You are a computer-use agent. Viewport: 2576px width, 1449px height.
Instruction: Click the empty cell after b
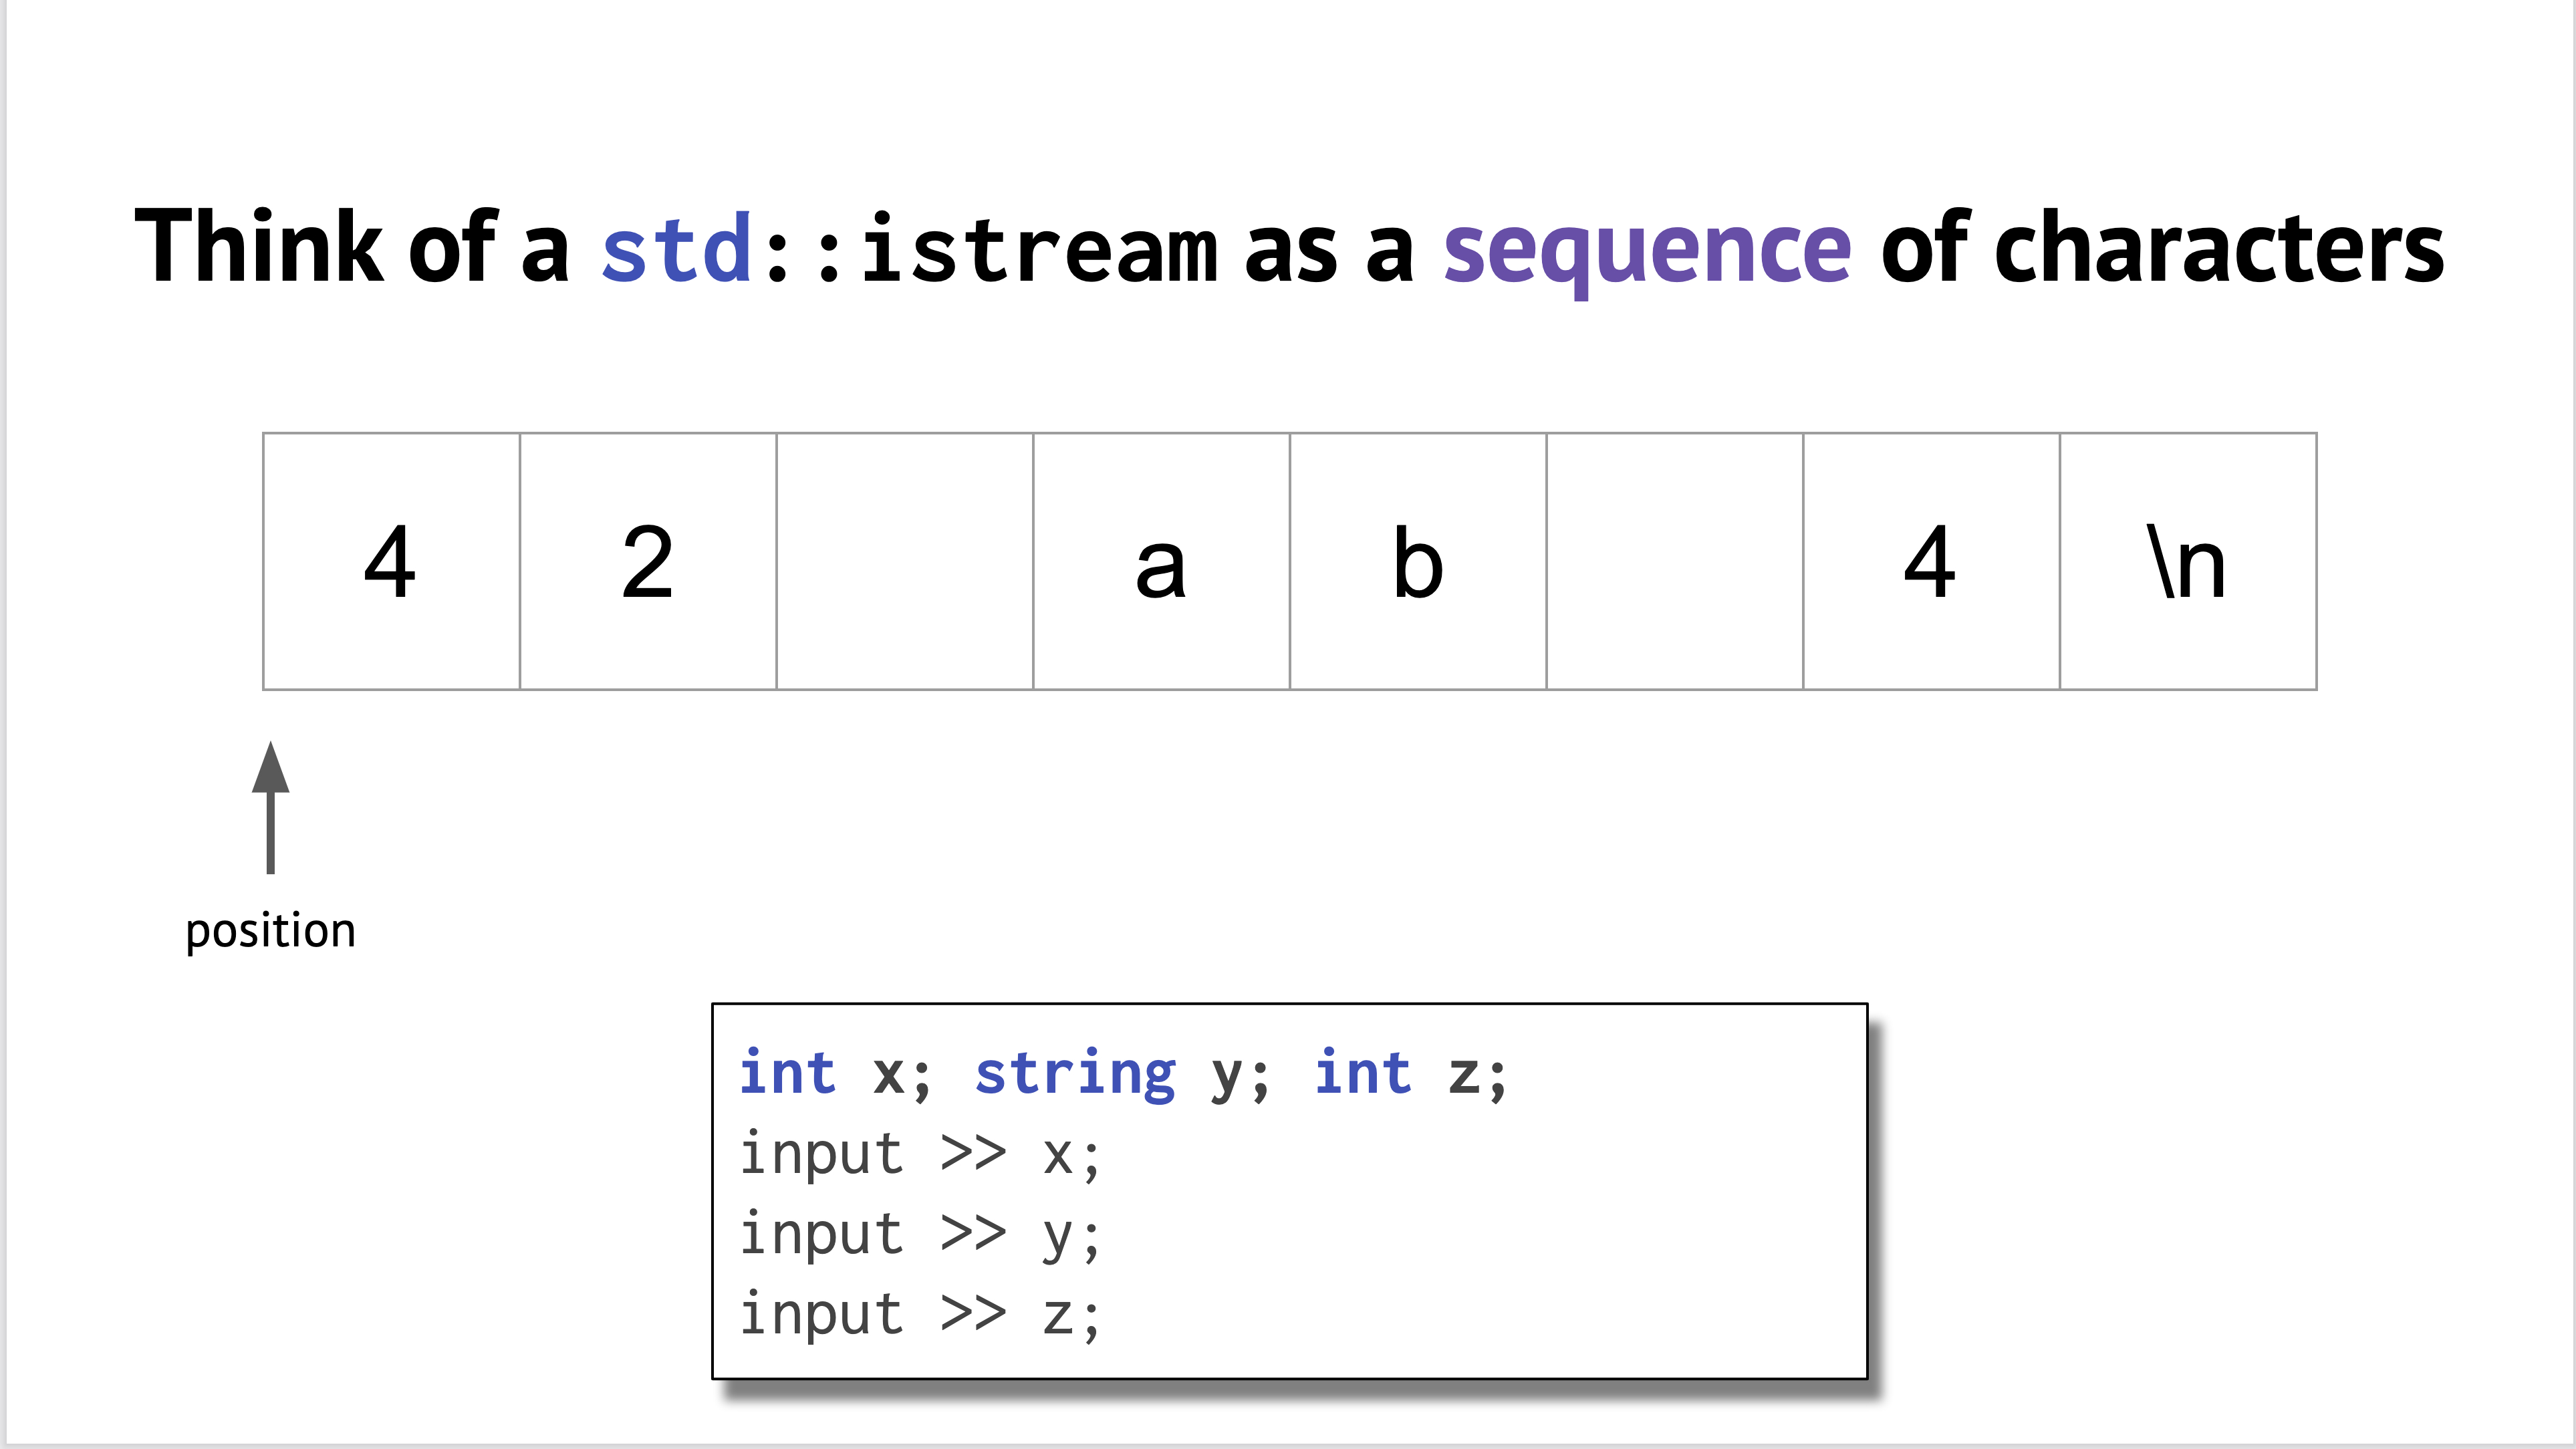click(x=1674, y=561)
